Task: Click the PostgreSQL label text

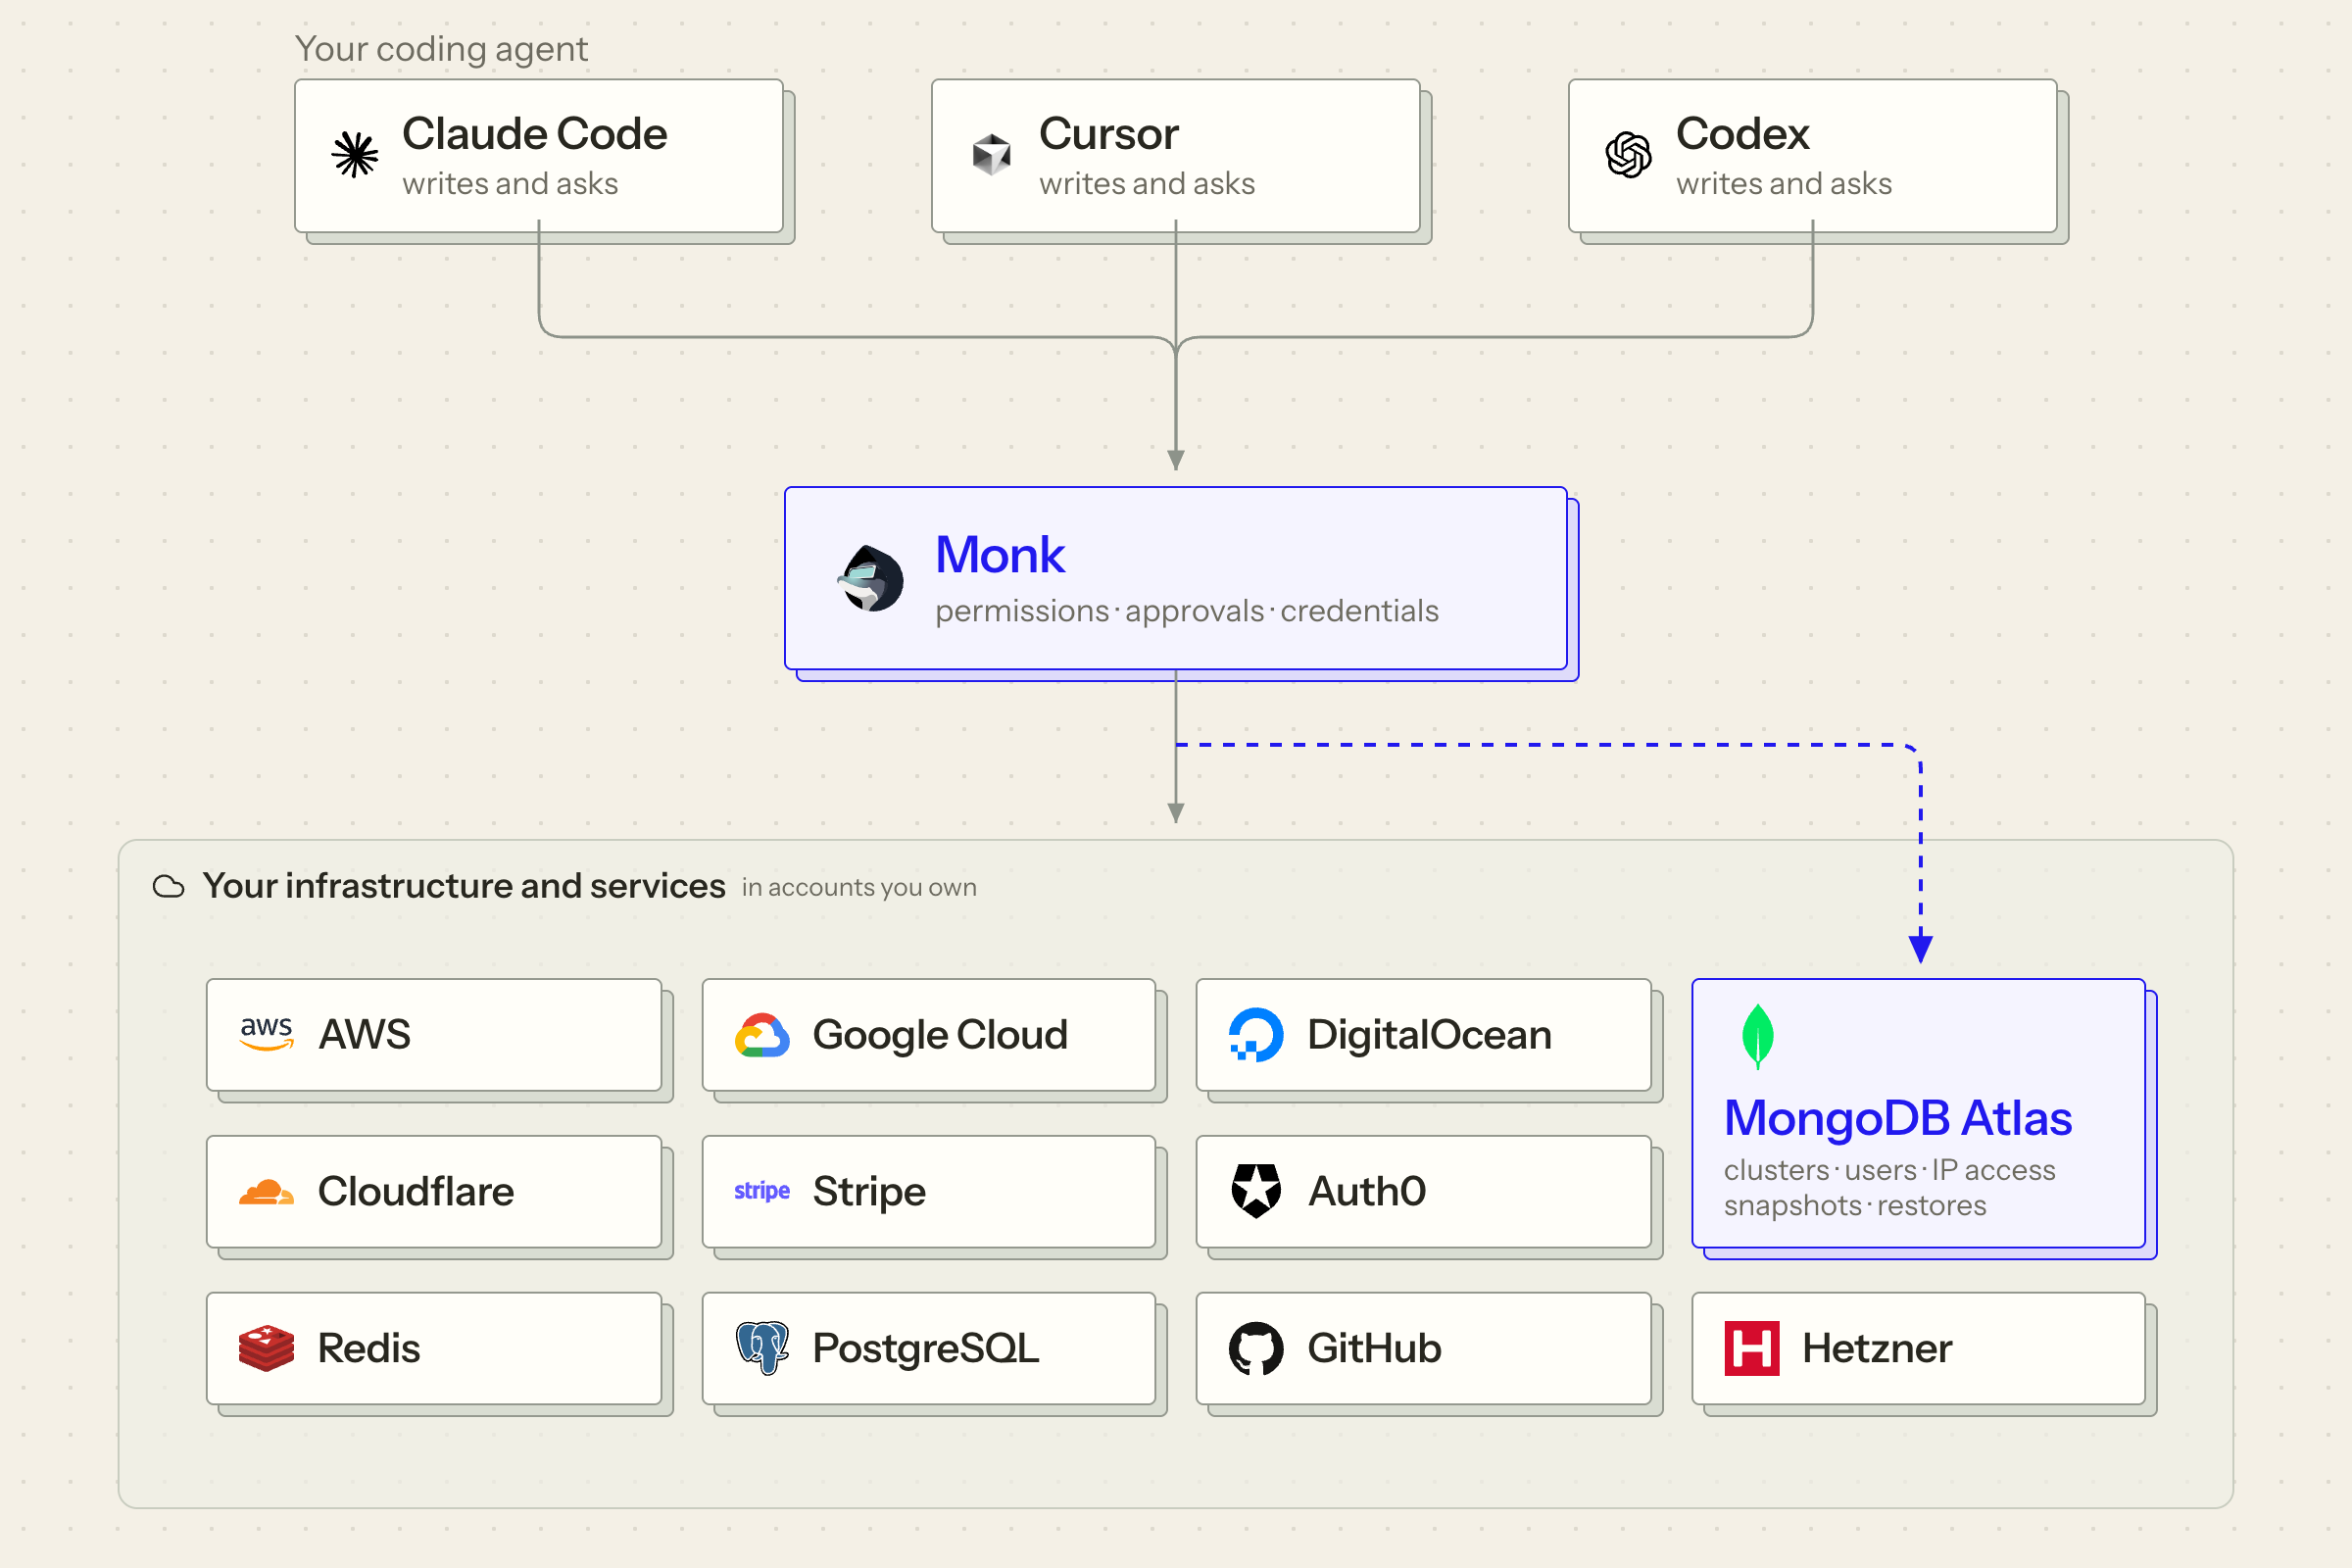Action: (926, 1349)
